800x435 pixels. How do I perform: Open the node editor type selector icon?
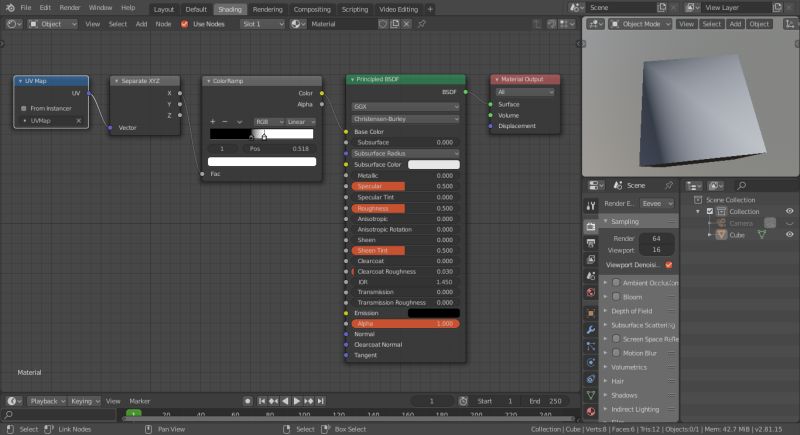[x=13, y=24]
